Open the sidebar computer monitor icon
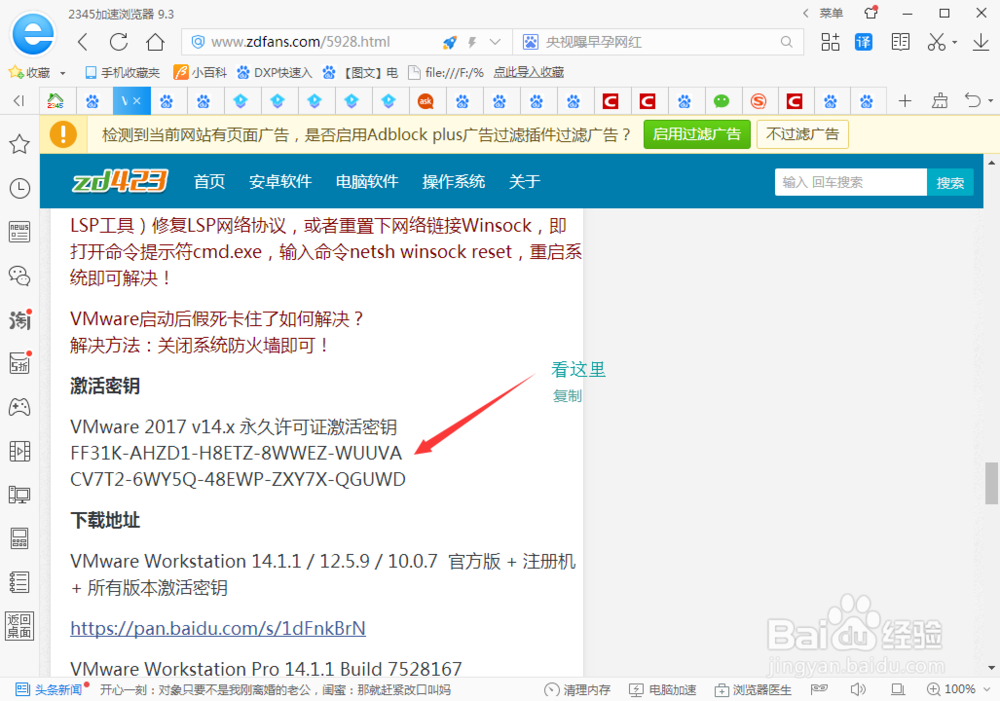1000x701 pixels. point(19,495)
